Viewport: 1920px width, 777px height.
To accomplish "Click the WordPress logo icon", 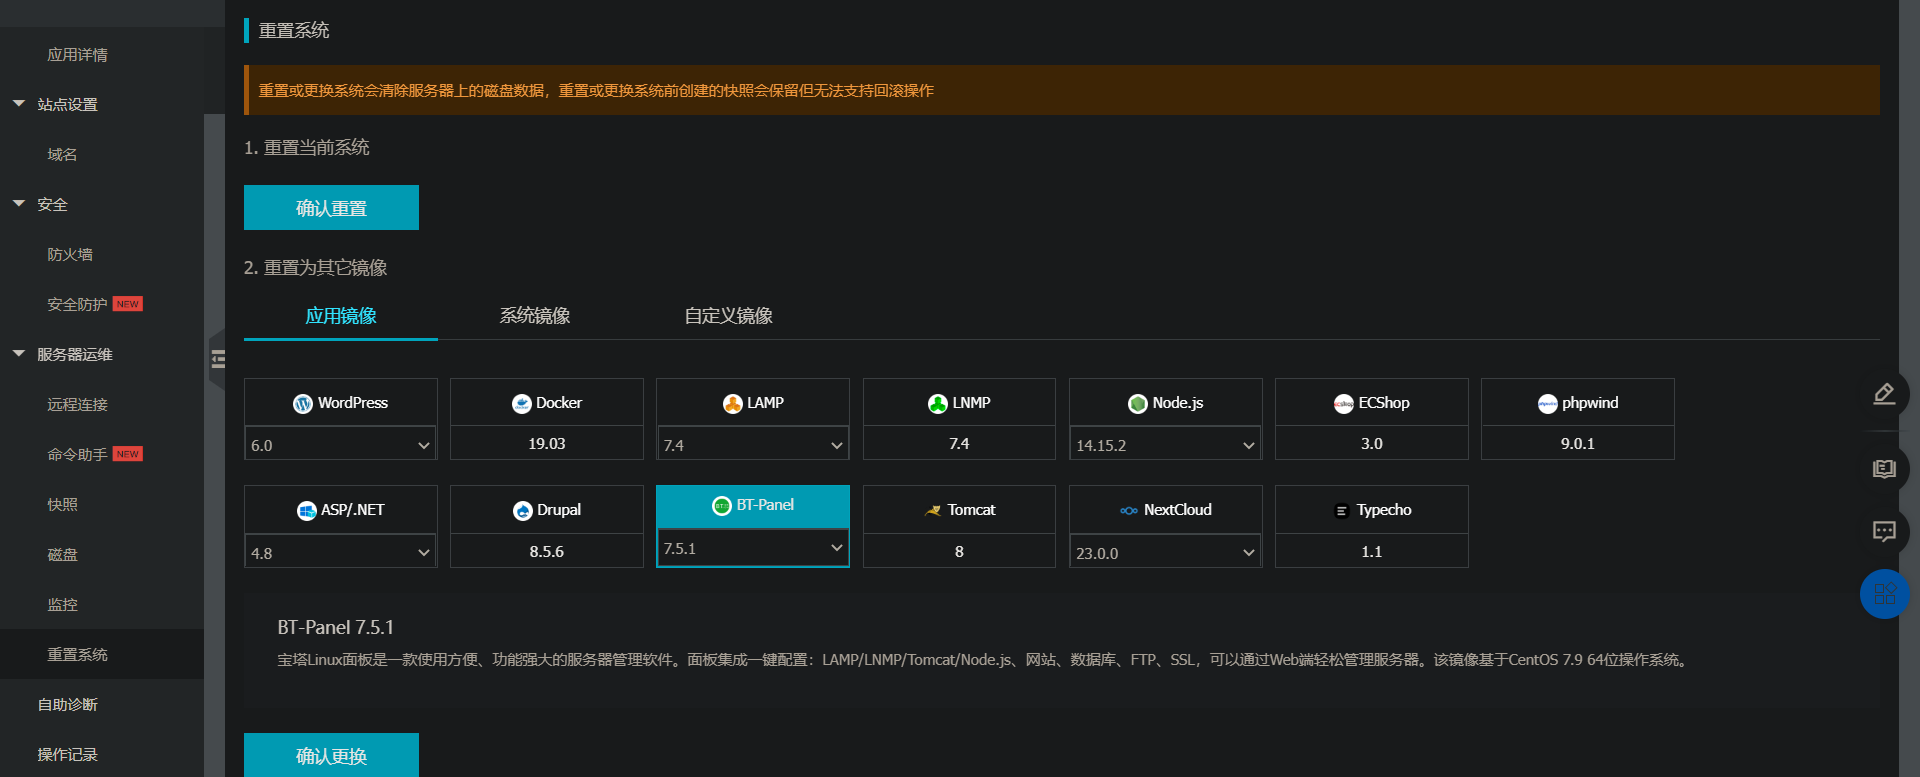I will click(x=303, y=403).
